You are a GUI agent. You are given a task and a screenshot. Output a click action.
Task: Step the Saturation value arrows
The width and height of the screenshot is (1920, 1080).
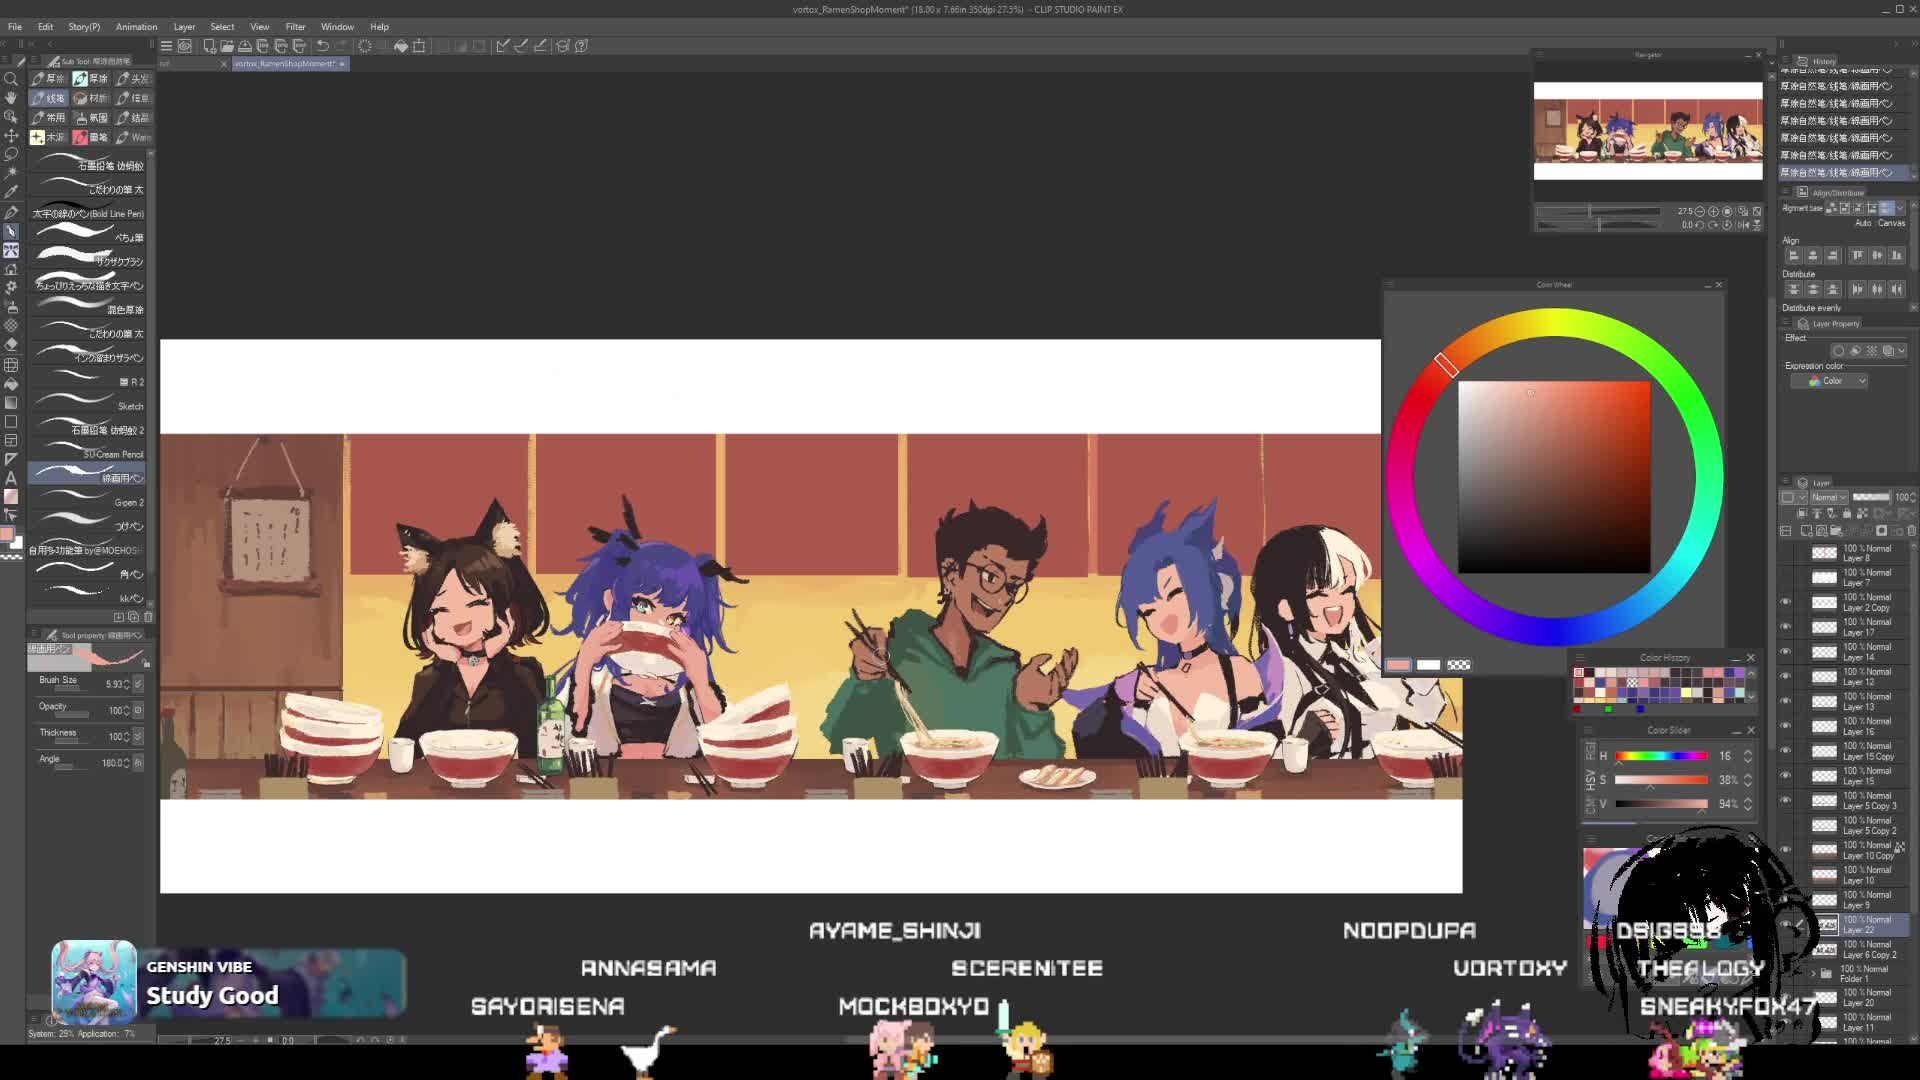coord(1748,780)
